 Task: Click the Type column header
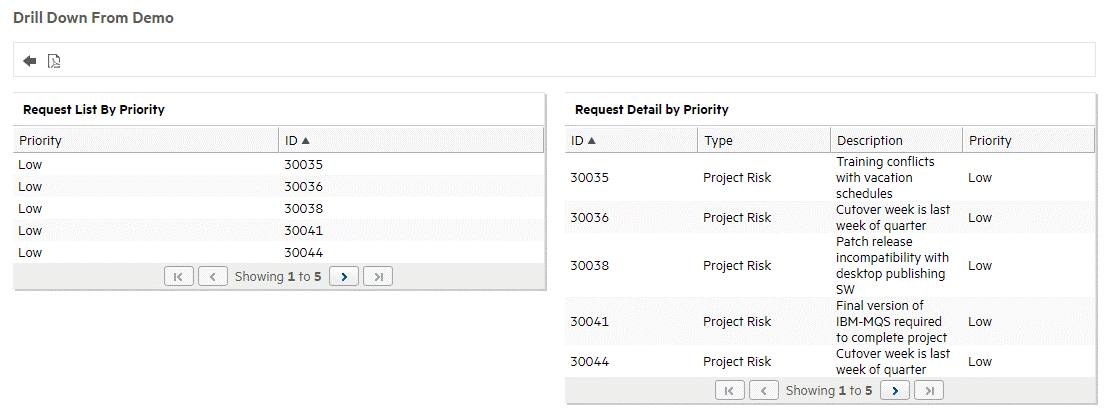tap(719, 141)
